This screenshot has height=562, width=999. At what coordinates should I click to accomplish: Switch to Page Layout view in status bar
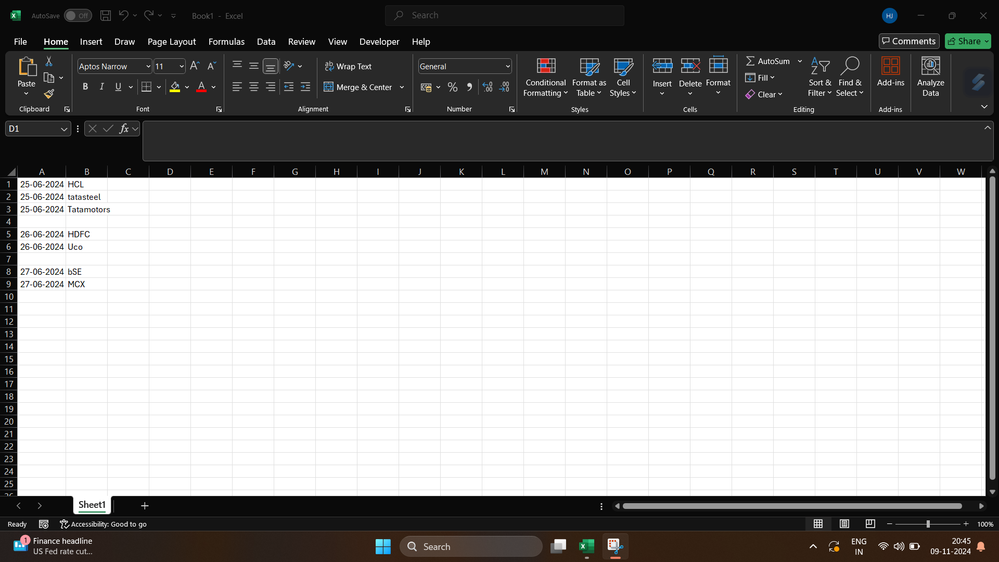tap(844, 524)
